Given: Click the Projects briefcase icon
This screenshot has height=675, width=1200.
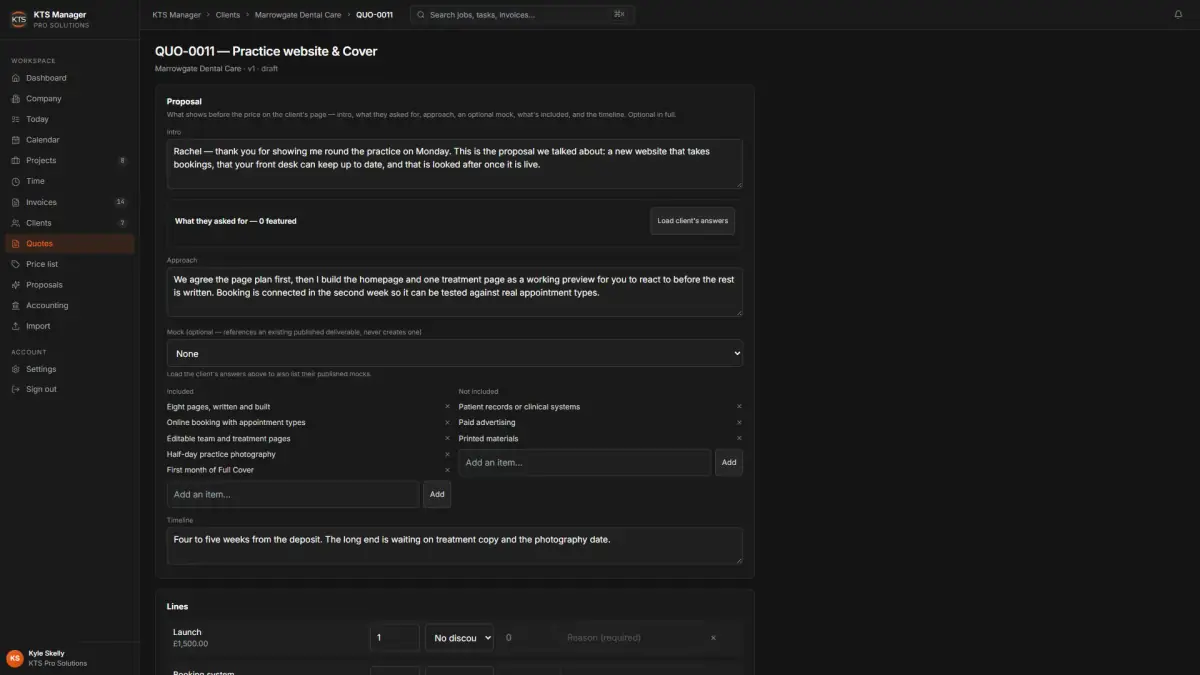Looking at the screenshot, I should 16,161.
